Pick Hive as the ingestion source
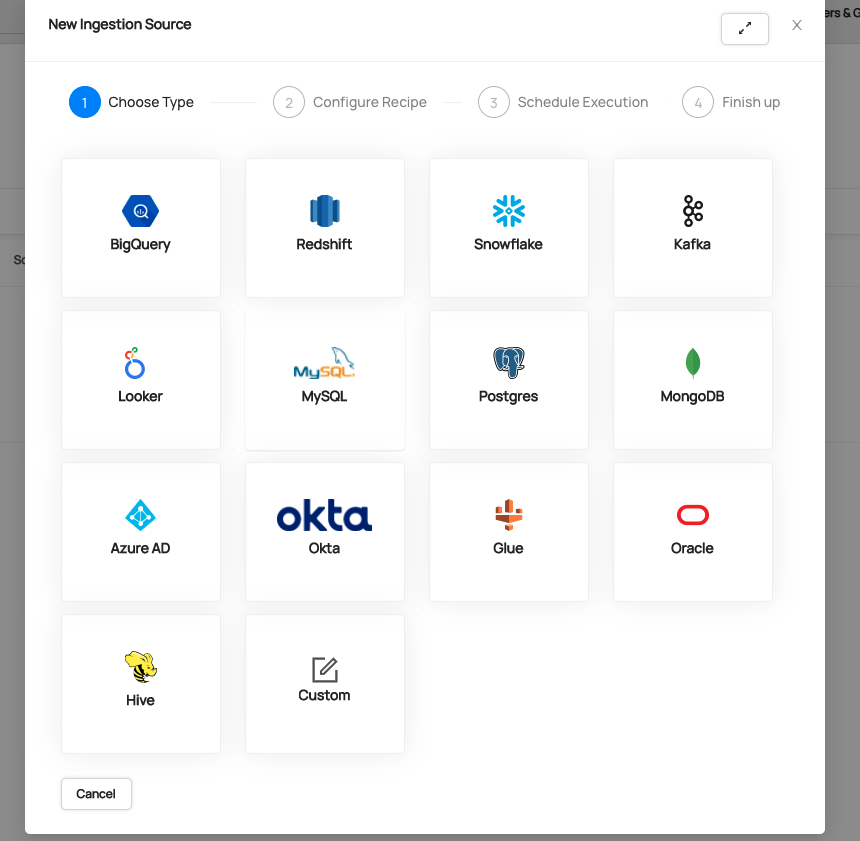This screenshot has height=841, width=860. (x=140, y=684)
